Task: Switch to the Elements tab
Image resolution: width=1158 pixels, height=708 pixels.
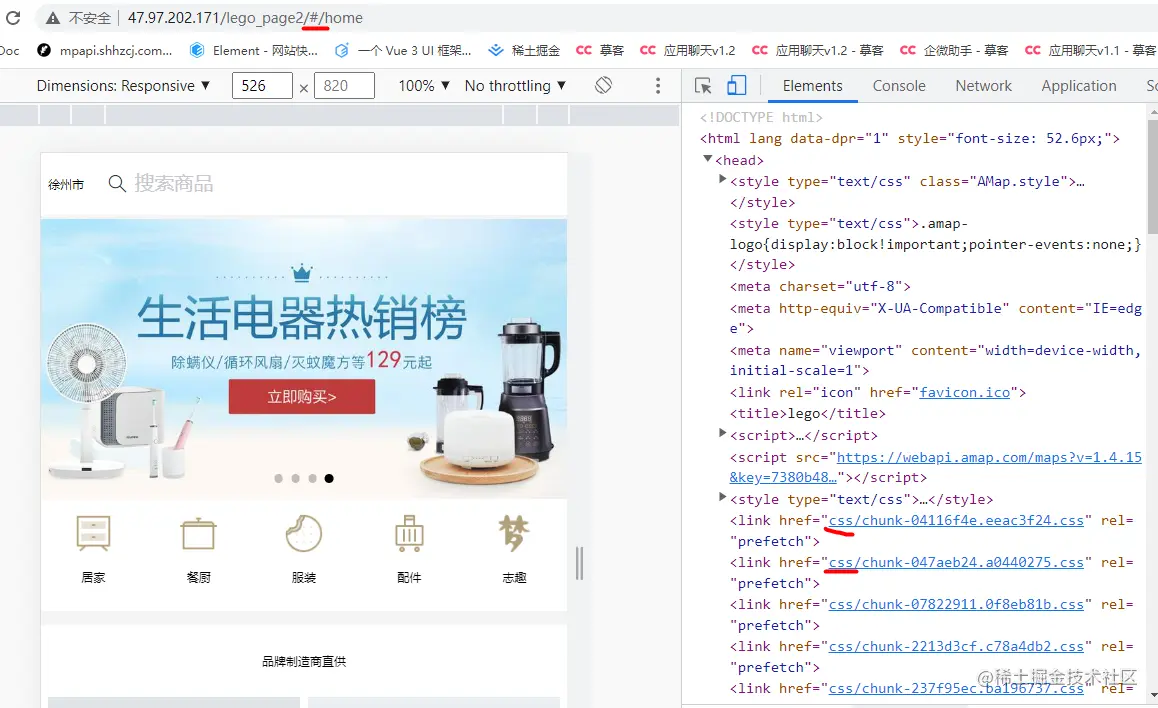Action: (812, 86)
